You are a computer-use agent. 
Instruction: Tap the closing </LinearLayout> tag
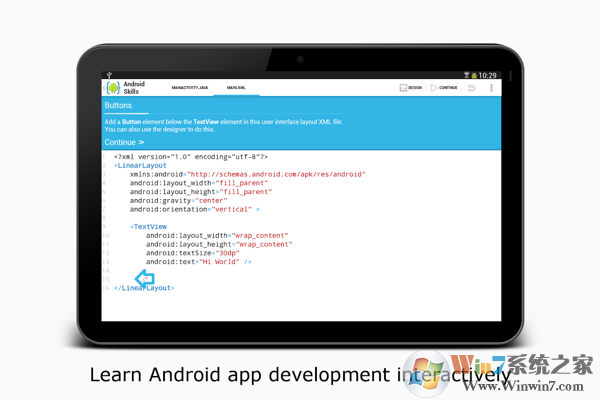click(144, 288)
